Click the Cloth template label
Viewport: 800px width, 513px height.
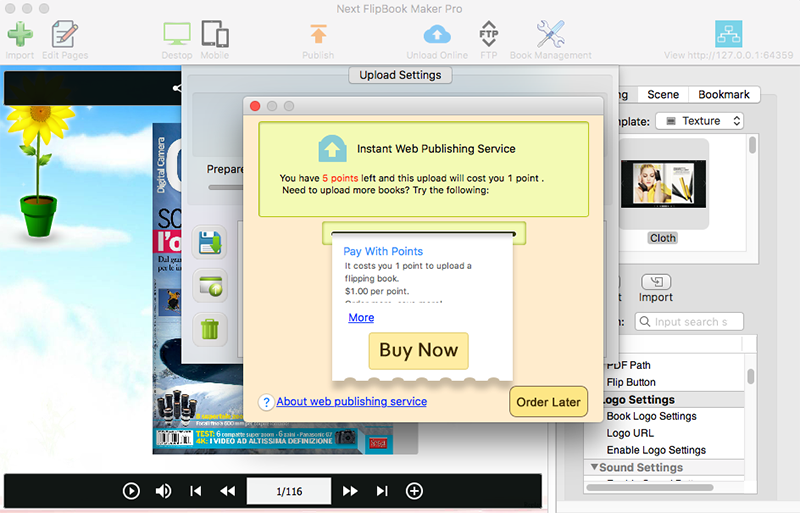click(663, 238)
